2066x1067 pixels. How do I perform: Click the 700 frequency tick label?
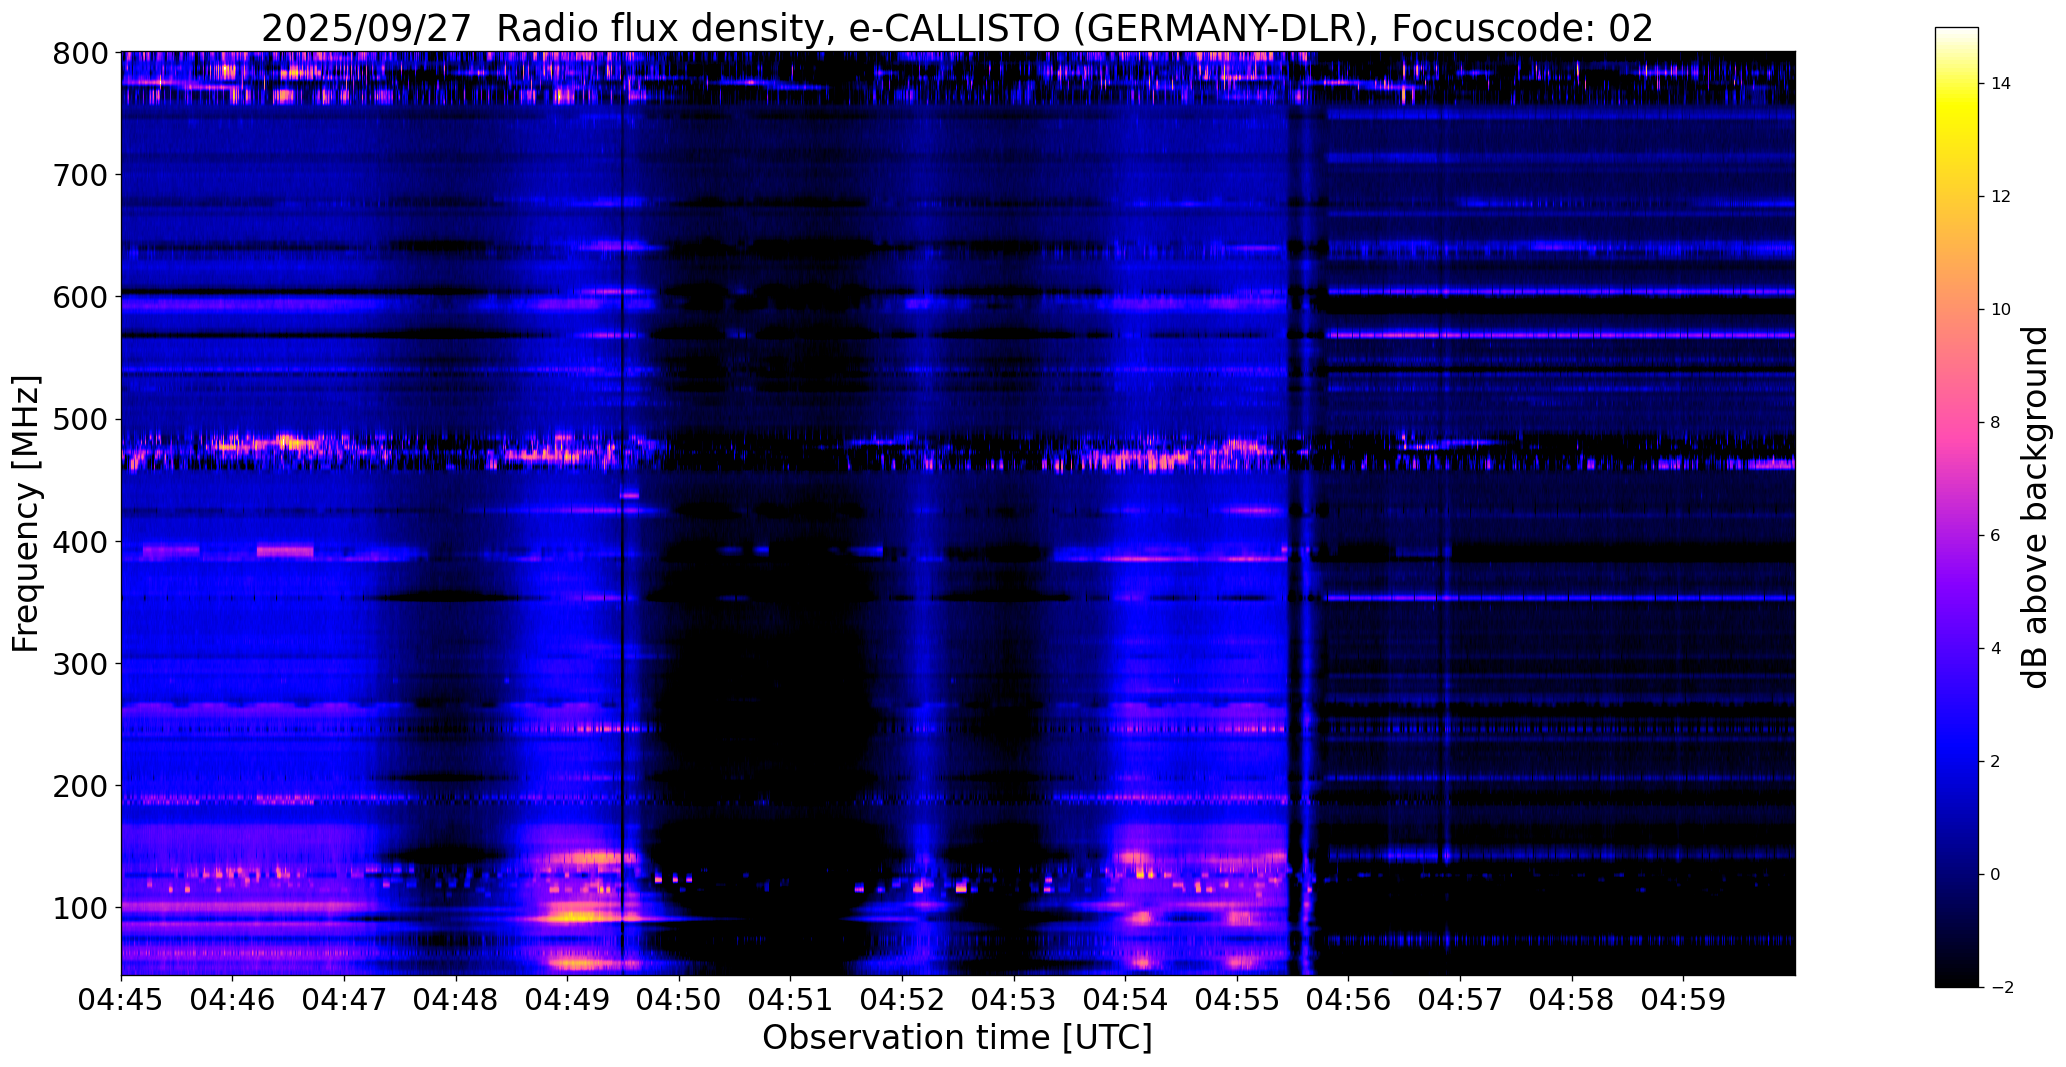point(79,175)
